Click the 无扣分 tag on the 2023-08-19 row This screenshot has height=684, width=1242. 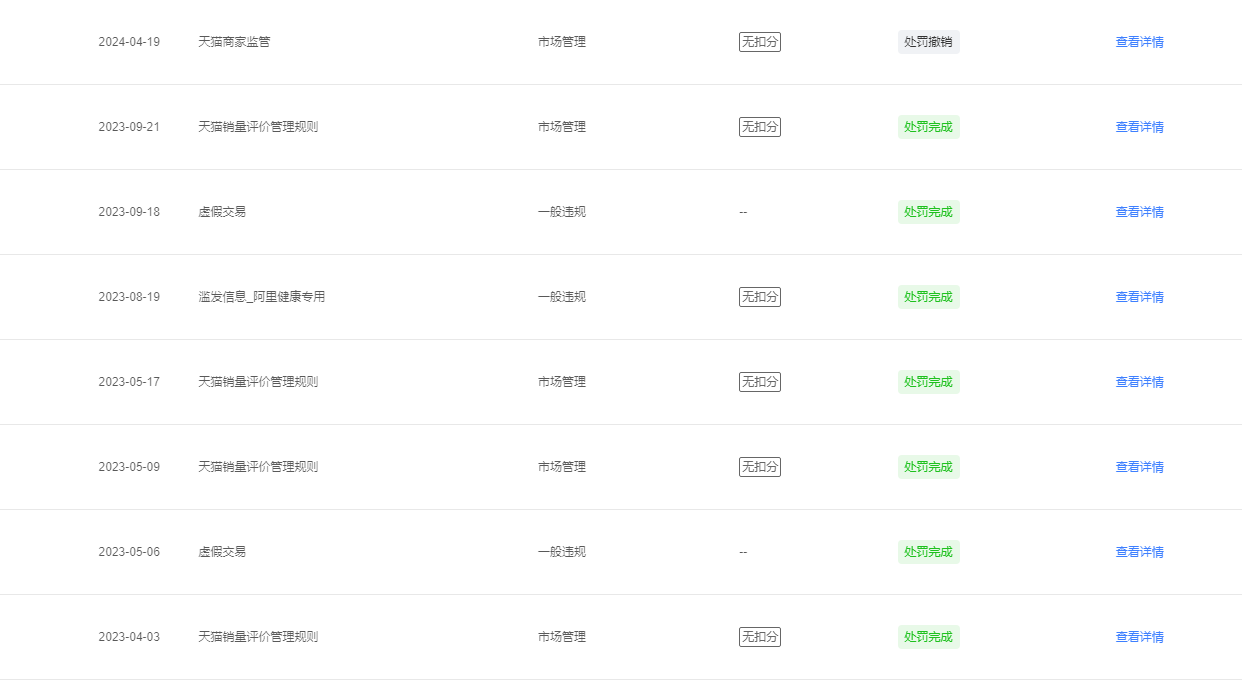[x=760, y=297]
